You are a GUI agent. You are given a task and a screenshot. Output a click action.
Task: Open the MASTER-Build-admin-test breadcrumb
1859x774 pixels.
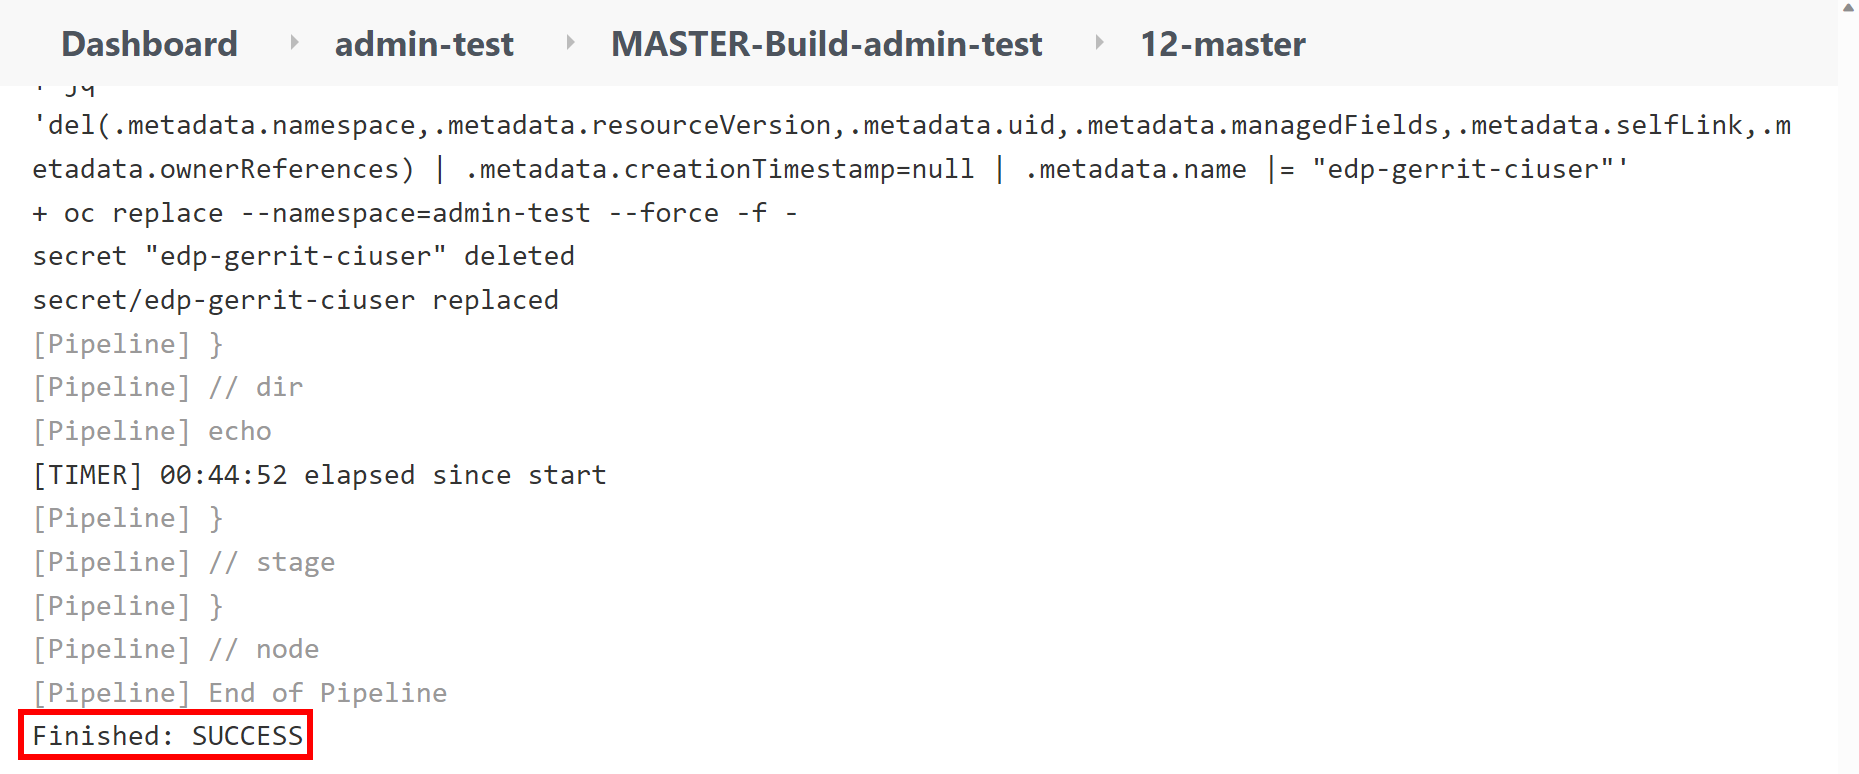[x=826, y=44]
